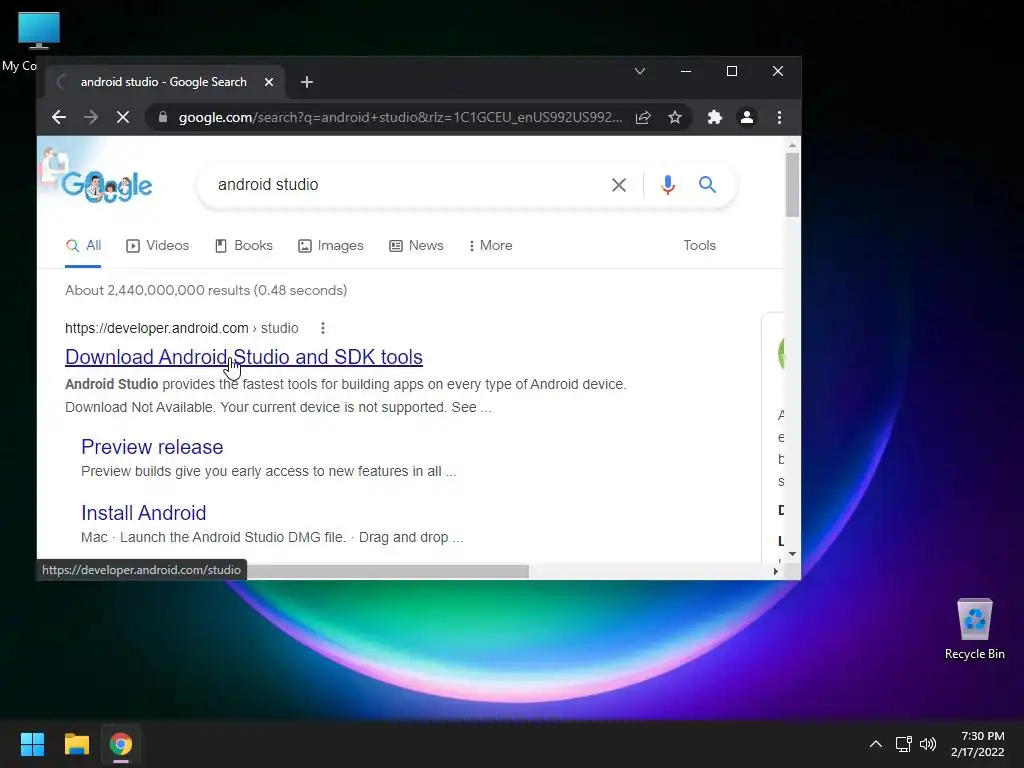Switch to the Books tab

click(244, 246)
